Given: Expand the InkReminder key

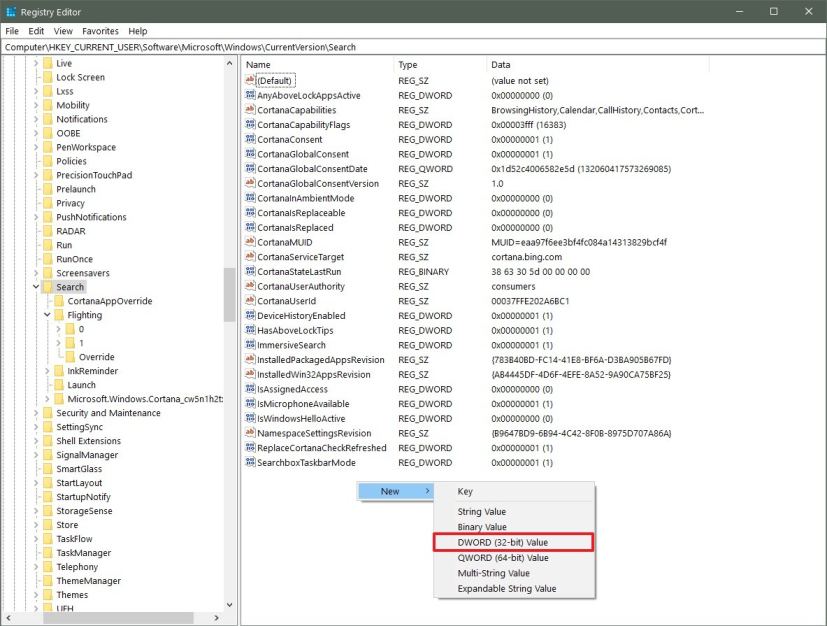Looking at the screenshot, I should pos(47,371).
